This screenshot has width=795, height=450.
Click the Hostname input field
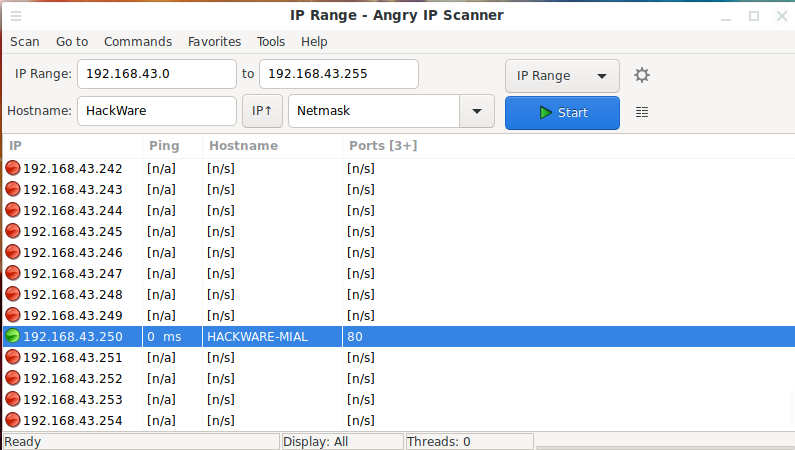pyautogui.click(x=156, y=112)
